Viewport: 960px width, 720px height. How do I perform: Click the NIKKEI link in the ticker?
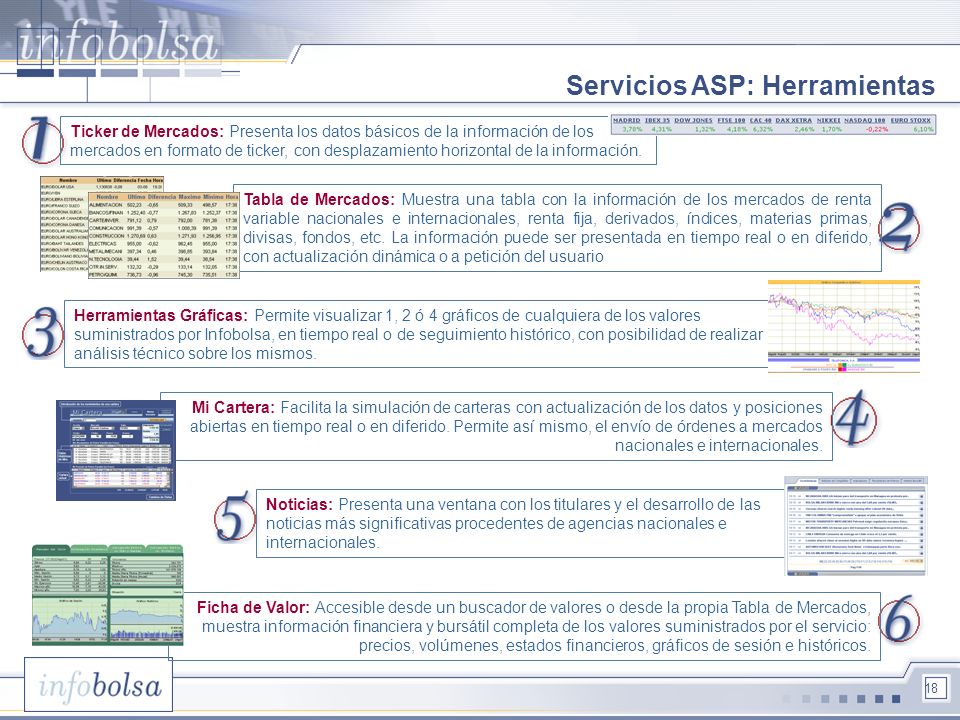click(x=828, y=121)
